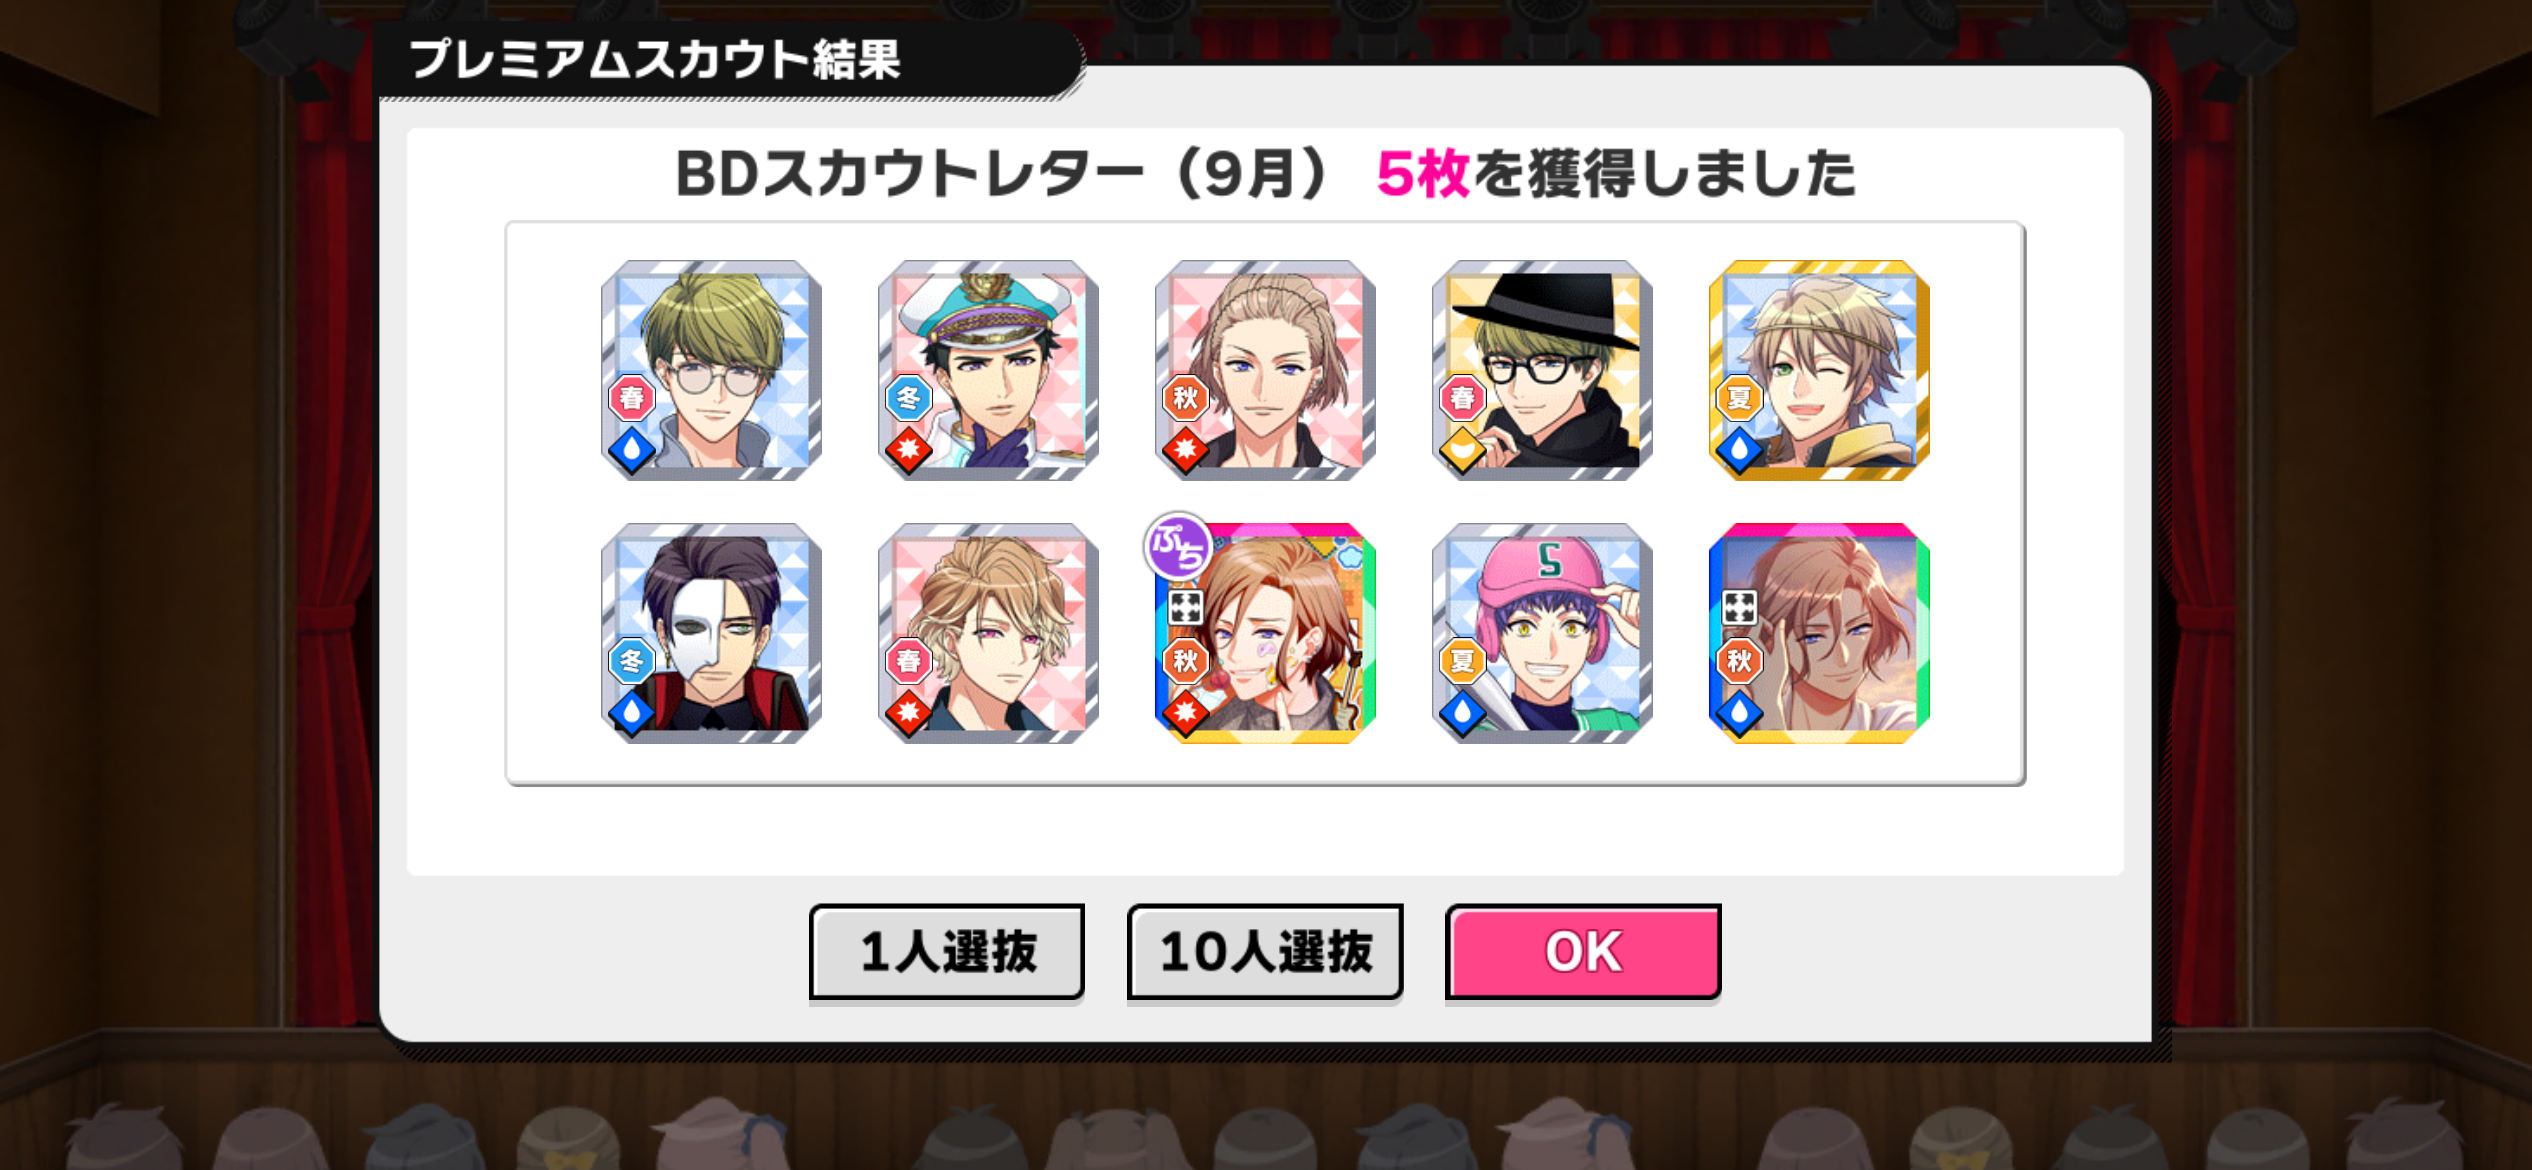
Task: Select the card with the white half-mask
Action: [x=711, y=633]
